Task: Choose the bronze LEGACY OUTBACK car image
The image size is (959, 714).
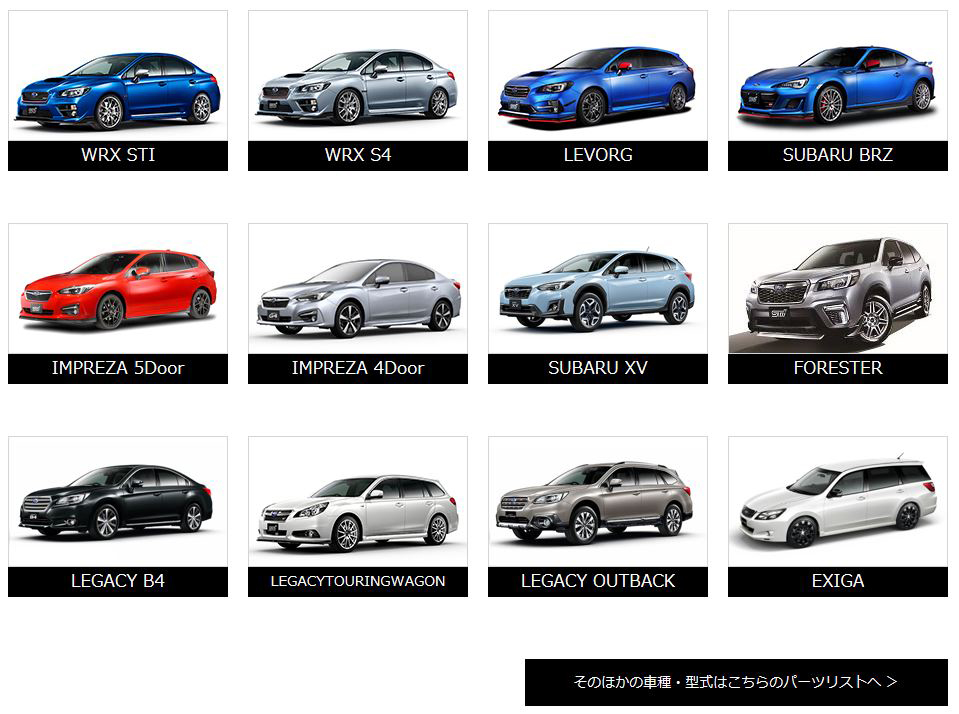Action: coord(598,502)
